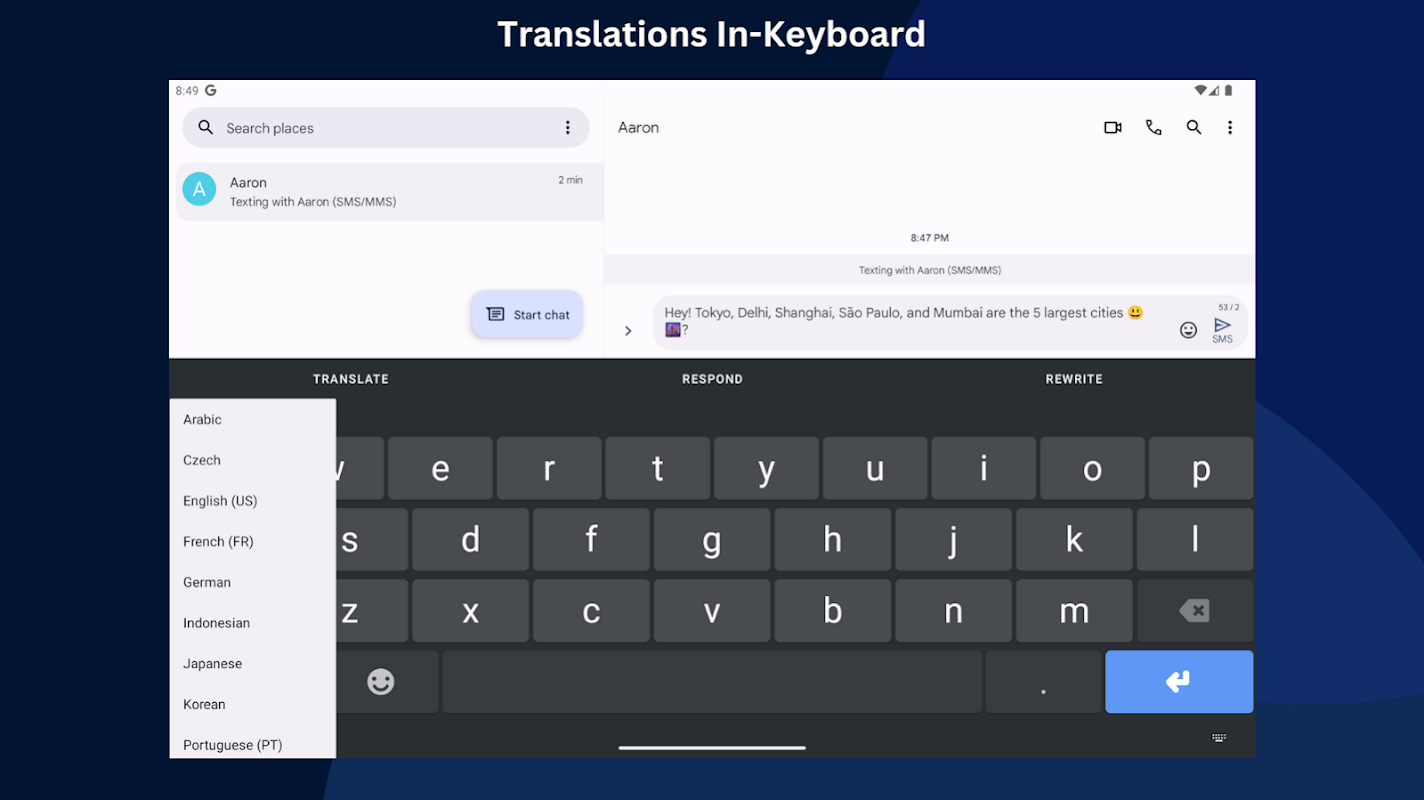Viewport: 1424px width, 800px height.
Task: Tap the letter e key
Action: (440, 468)
